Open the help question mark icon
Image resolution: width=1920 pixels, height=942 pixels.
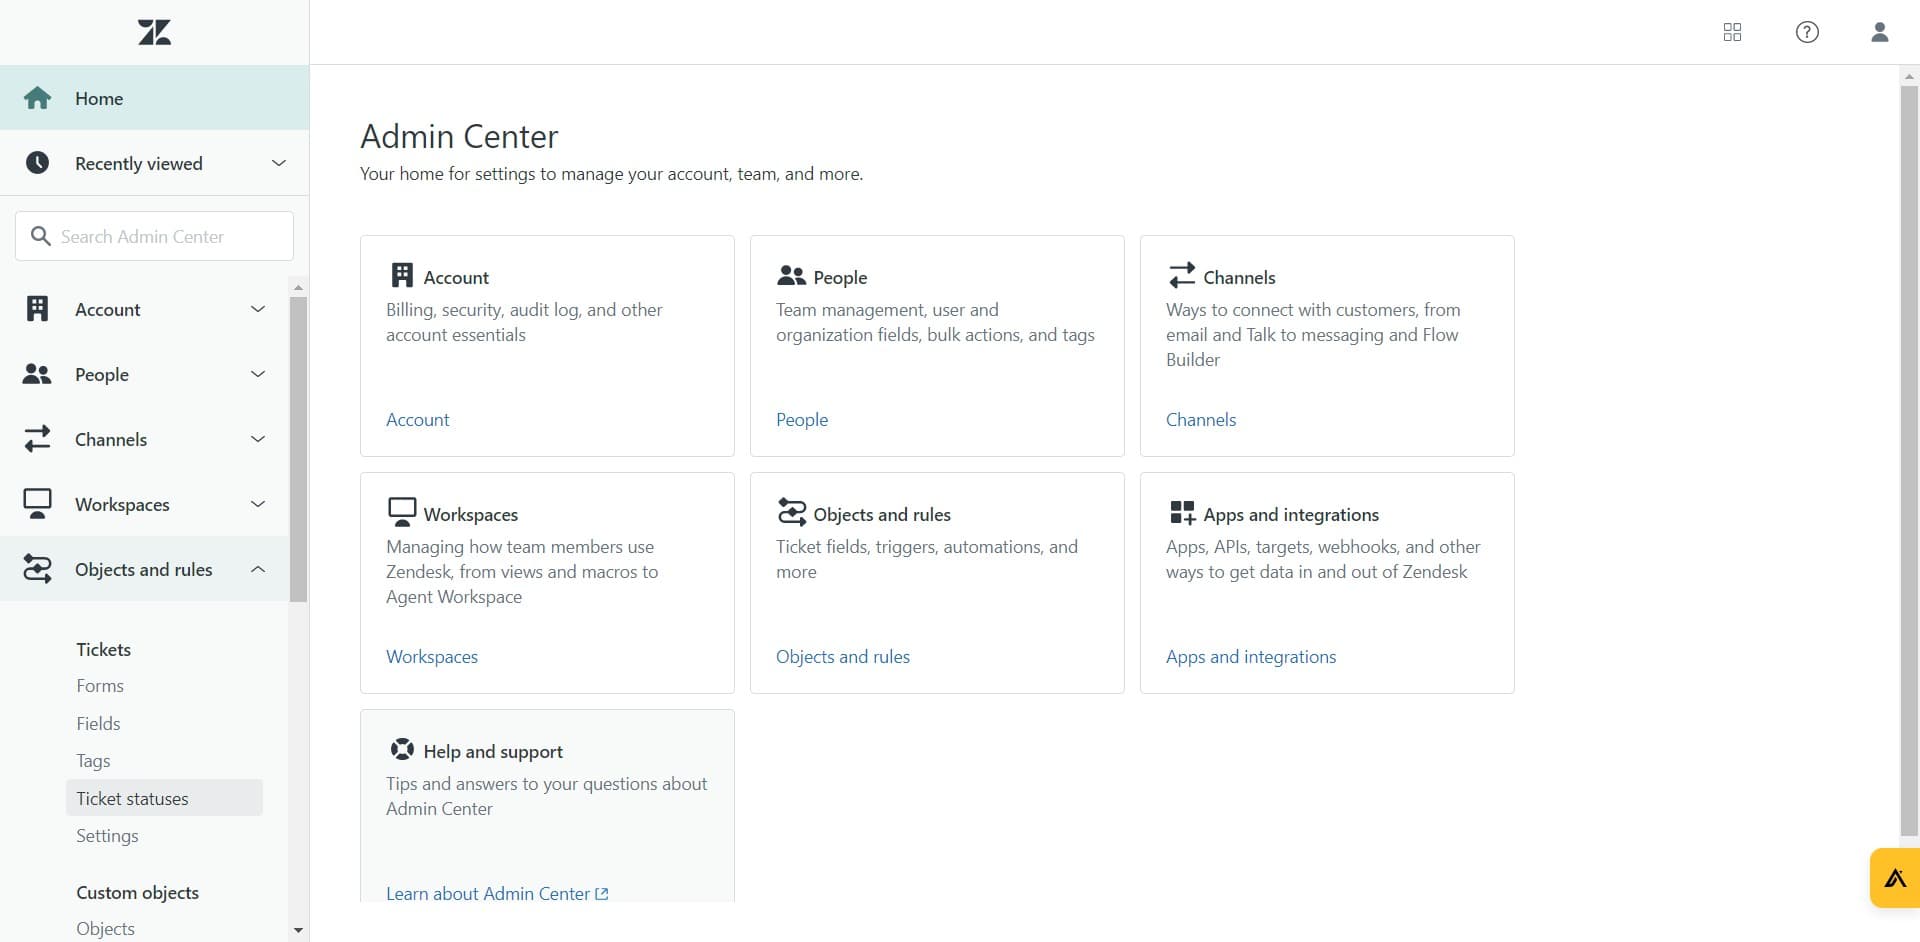1806,32
